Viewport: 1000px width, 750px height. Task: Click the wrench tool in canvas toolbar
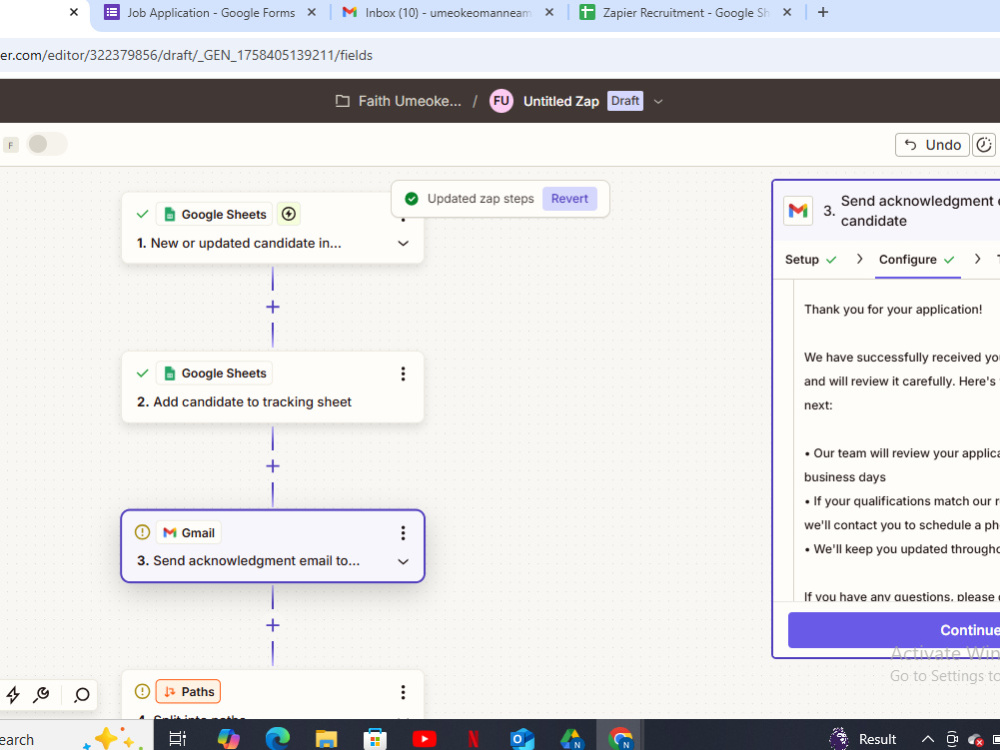point(42,695)
